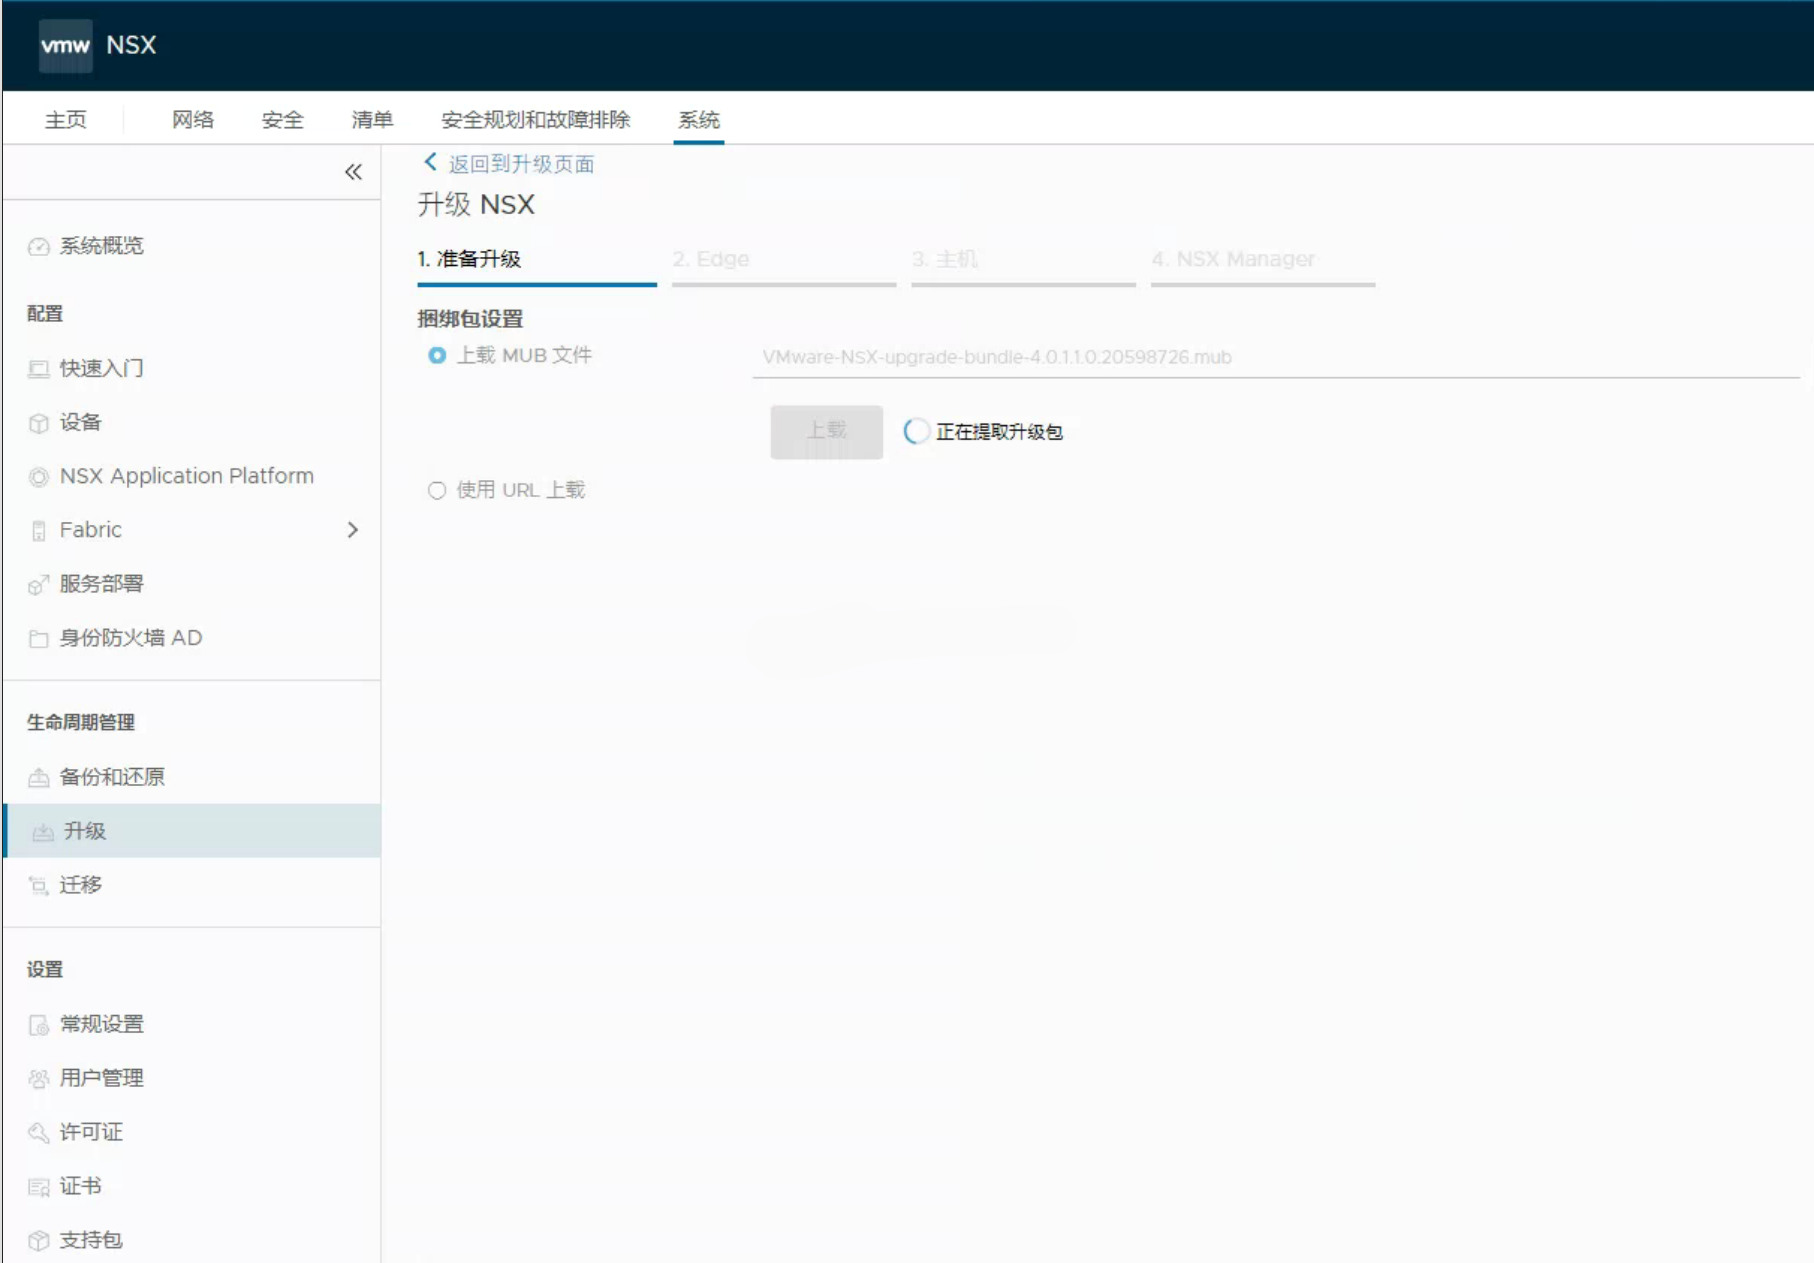Select 升级 in the sidebar
This screenshot has height=1263, width=1814.
coord(192,831)
